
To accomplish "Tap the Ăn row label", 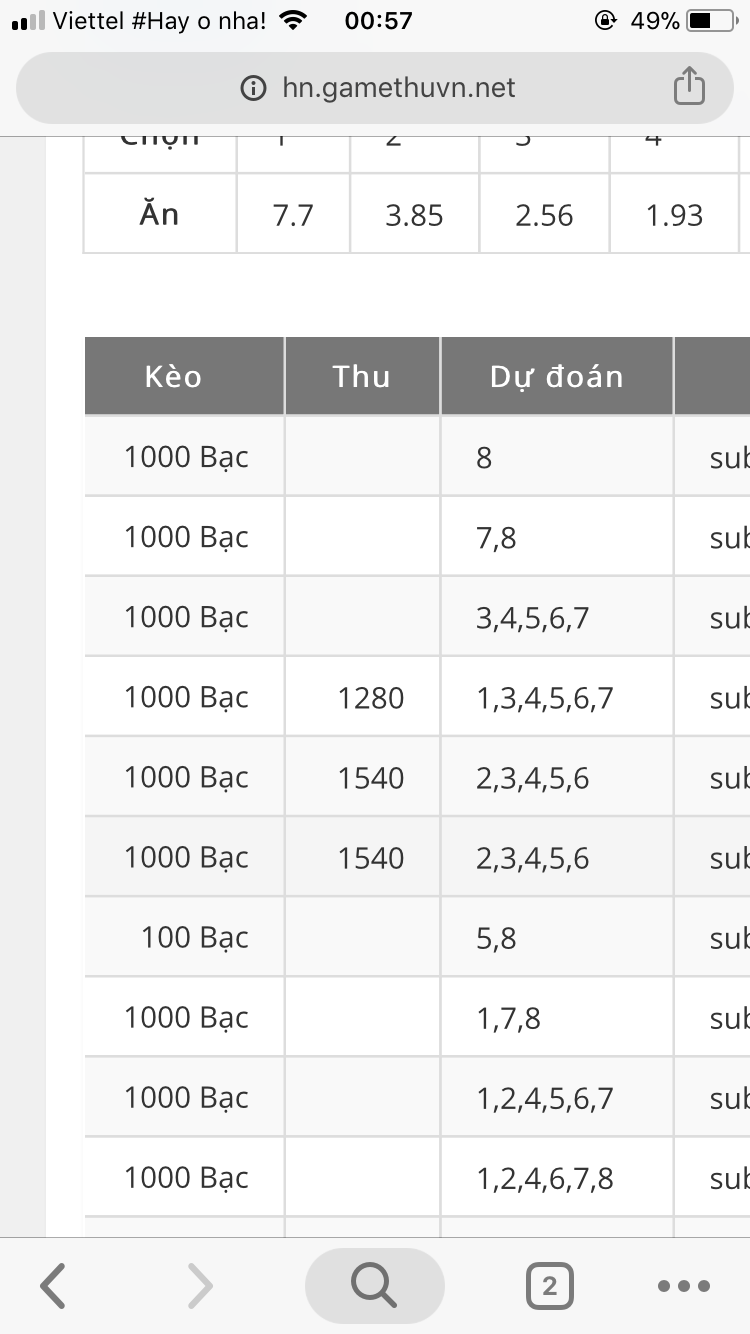I will coord(159,213).
